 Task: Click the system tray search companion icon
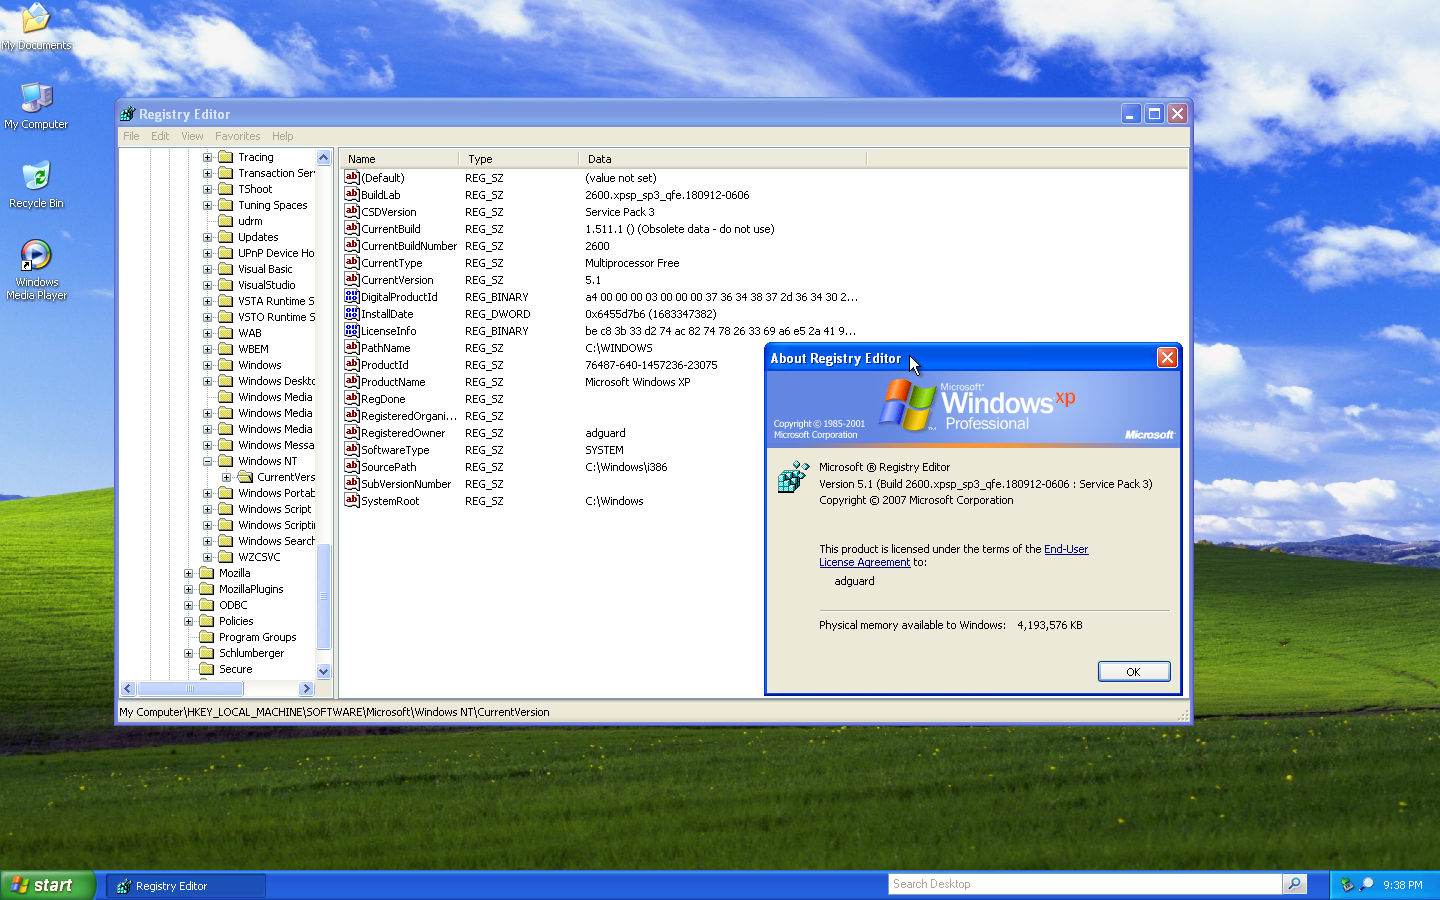(1366, 885)
